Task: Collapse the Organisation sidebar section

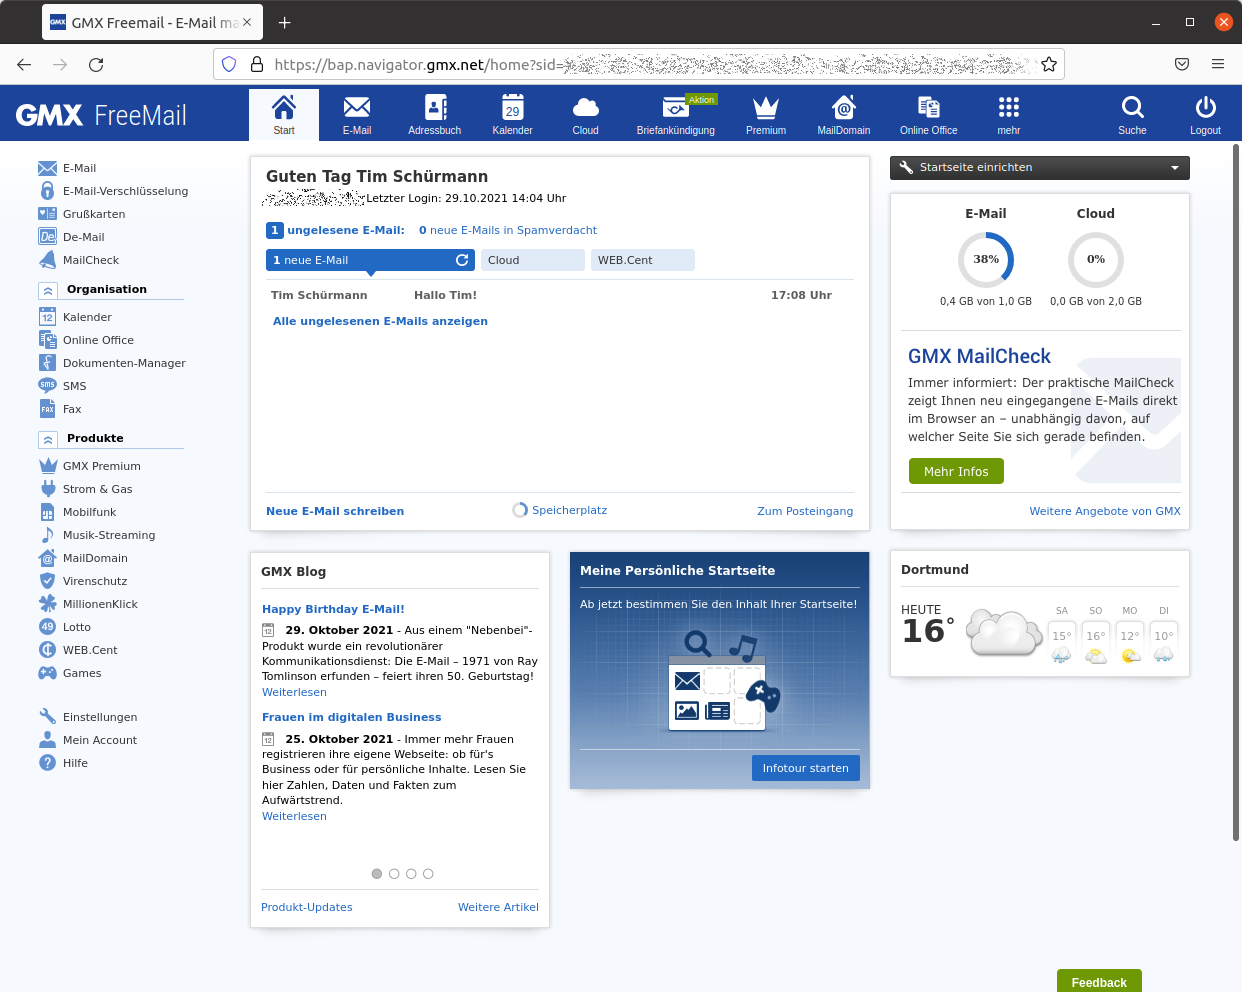Action: 48,290
